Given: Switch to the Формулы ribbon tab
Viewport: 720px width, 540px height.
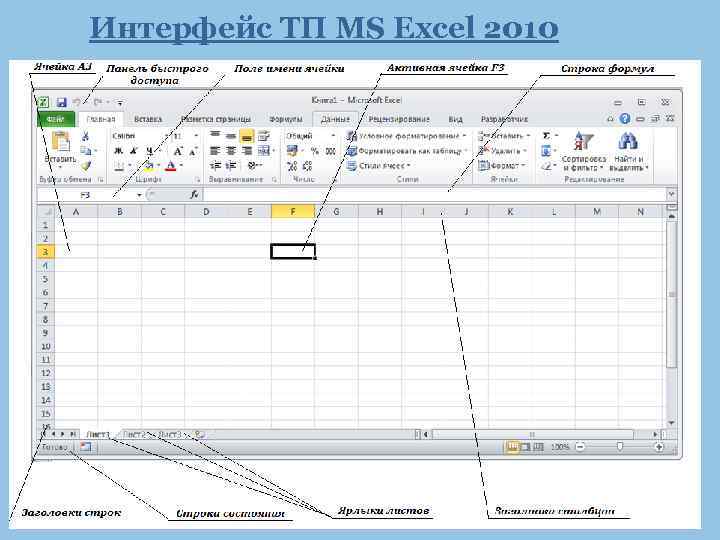Looking at the screenshot, I should pyautogui.click(x=286, y=119).
